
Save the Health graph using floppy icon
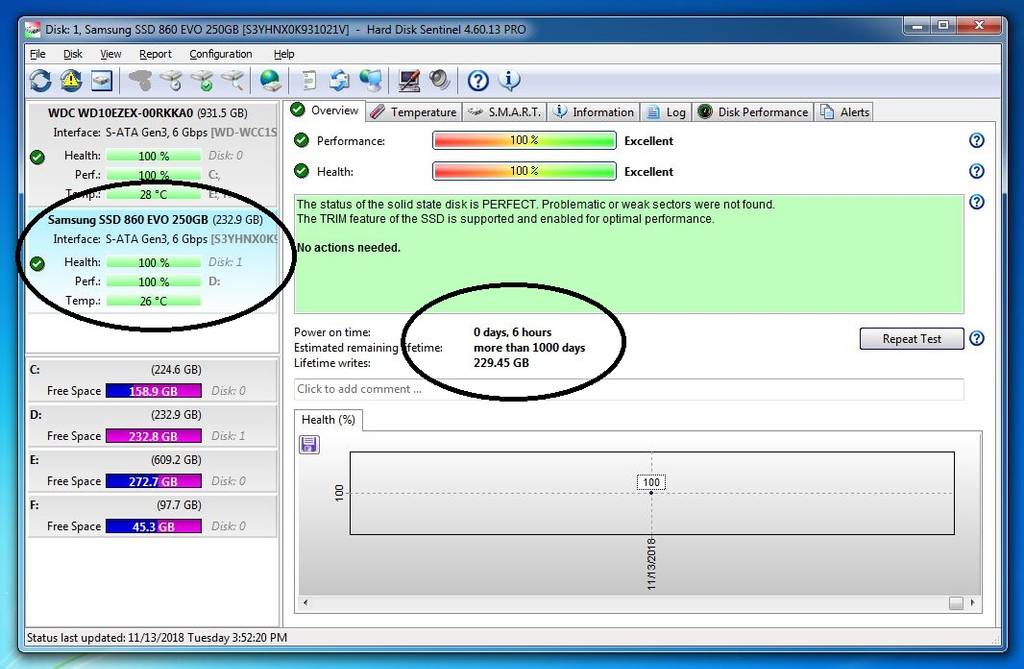(309, 445)
